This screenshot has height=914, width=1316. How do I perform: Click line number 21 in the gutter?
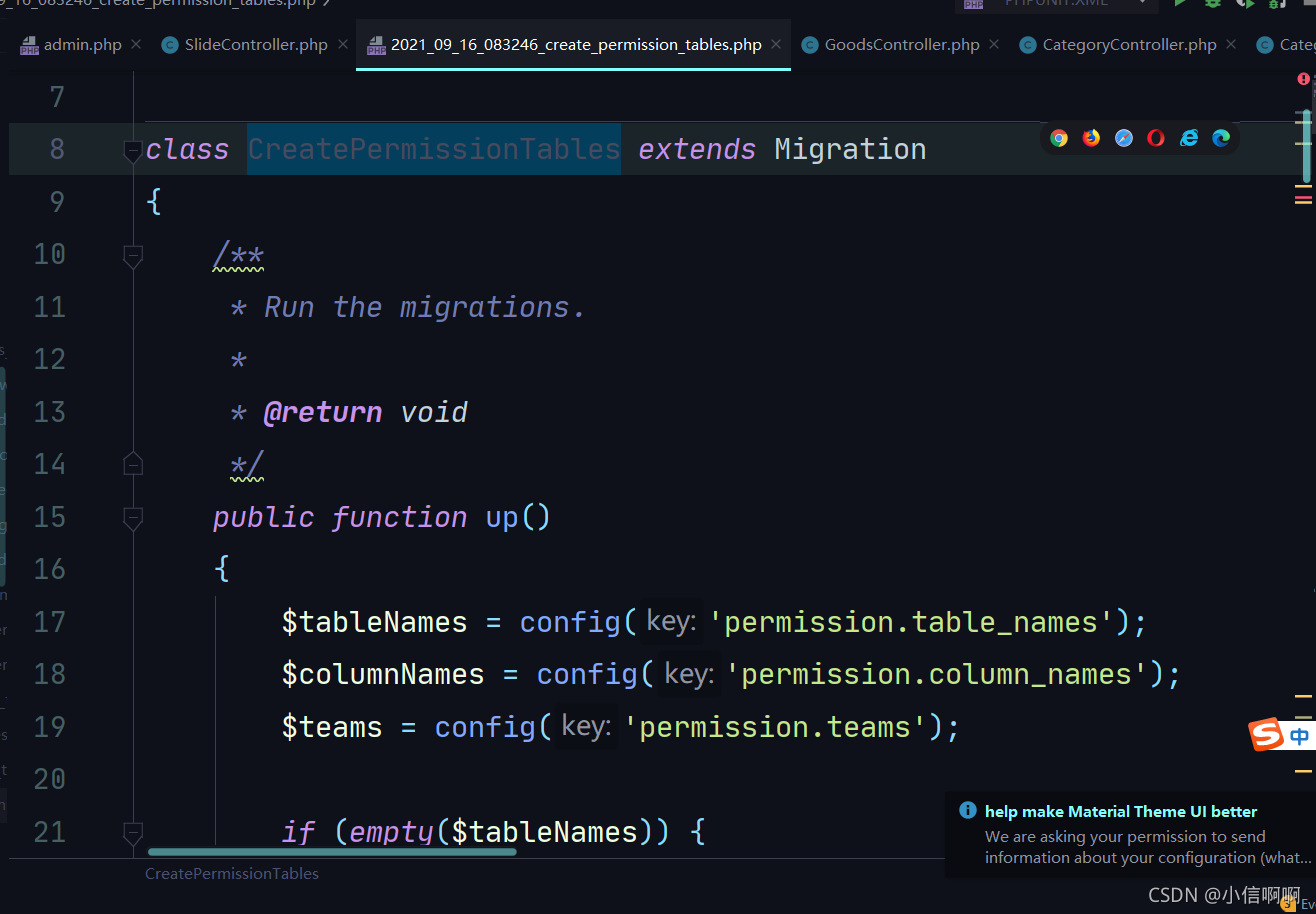tap(49, 832)
